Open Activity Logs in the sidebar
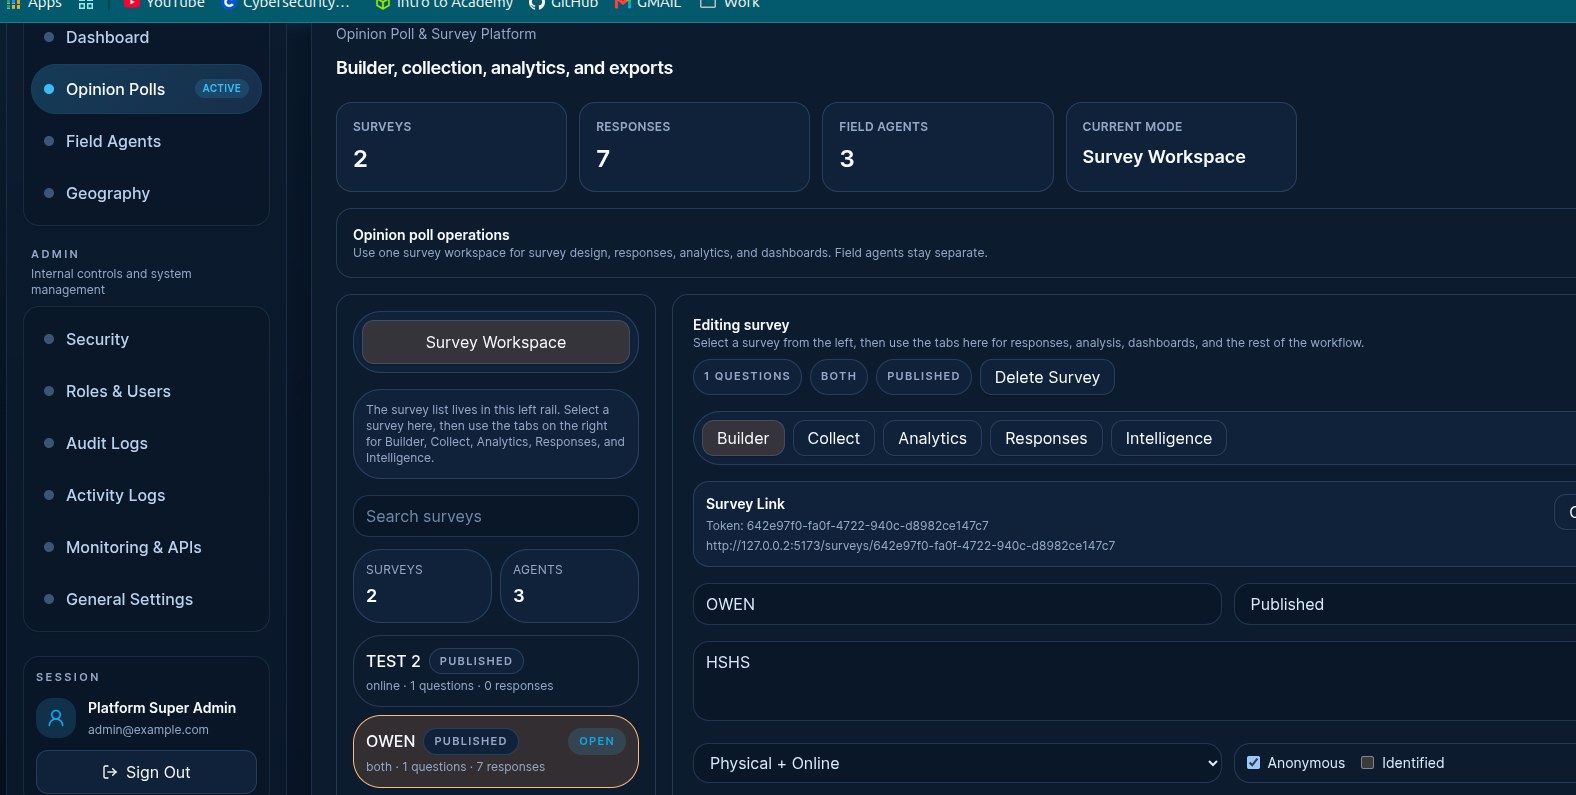This screenshot has width=1576, height=795. pyautogui.click(x=147, y=495)
